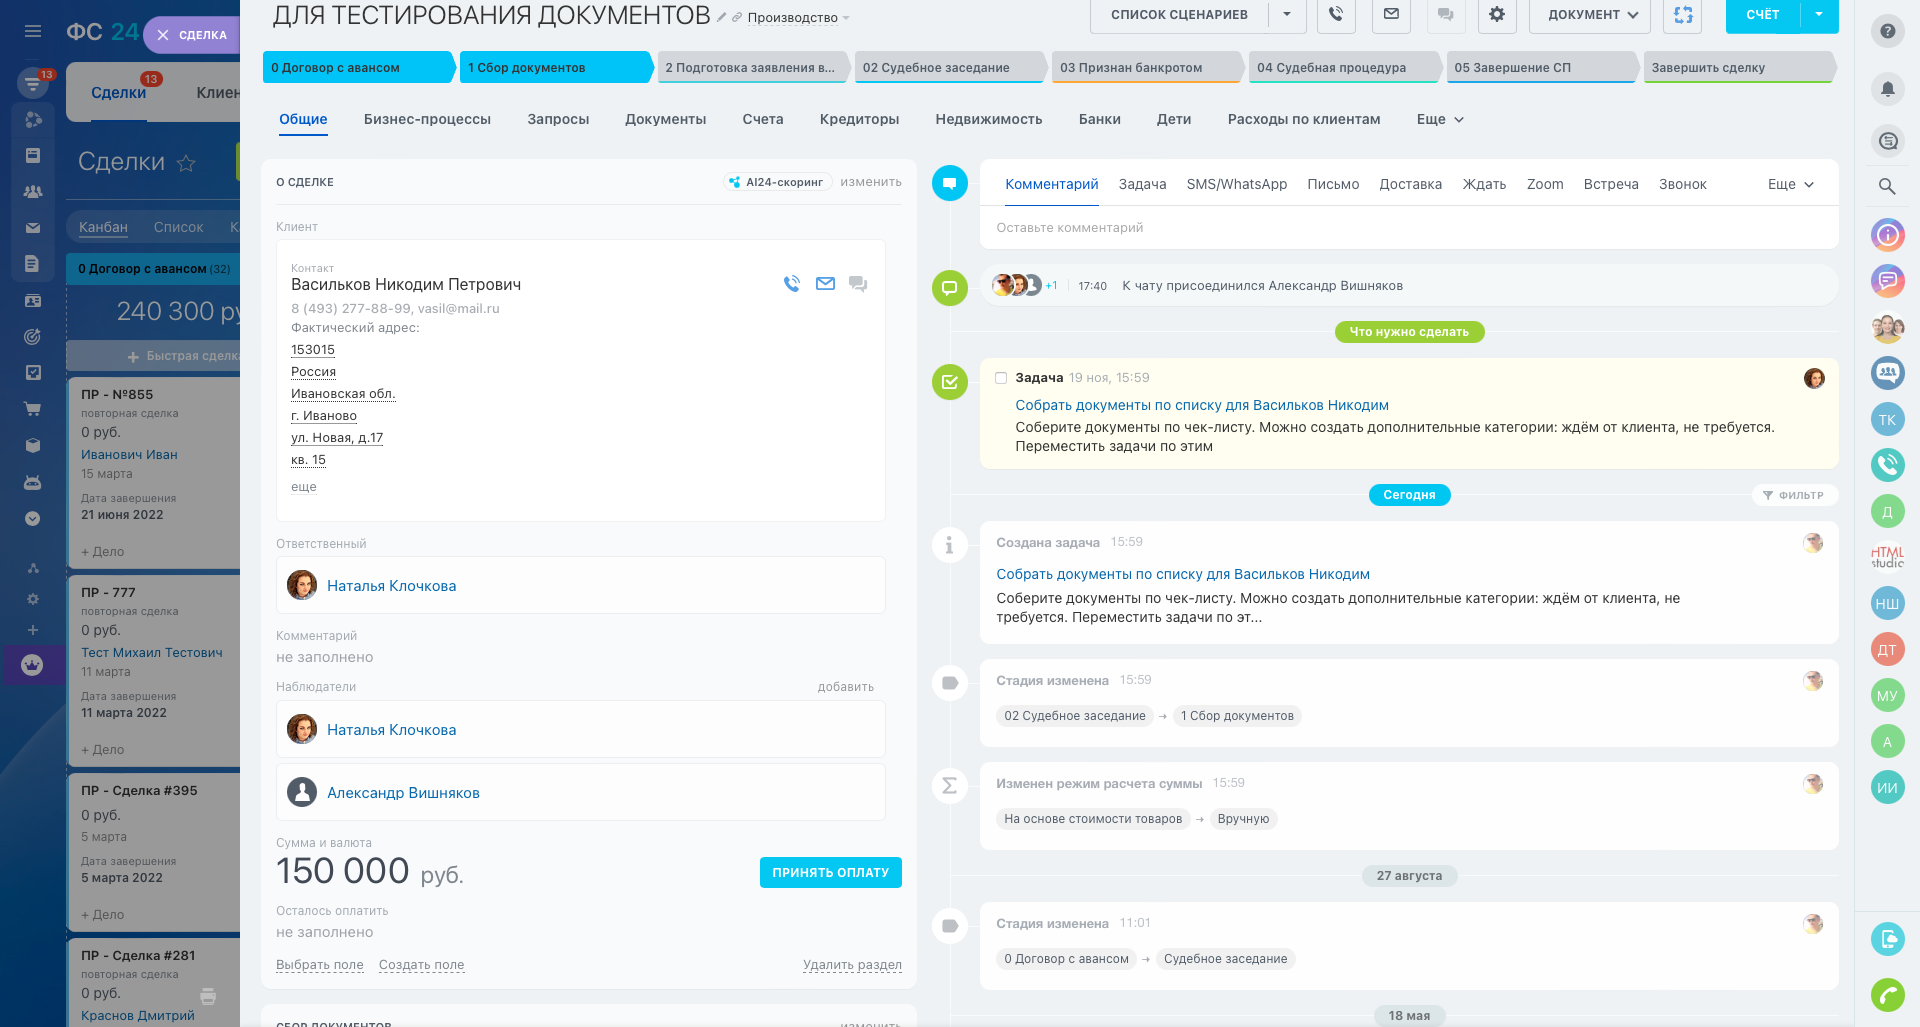Call contact Васильков via phone icon
This screenshot has width=1920, height=1027.
click(x=792, y=284)
